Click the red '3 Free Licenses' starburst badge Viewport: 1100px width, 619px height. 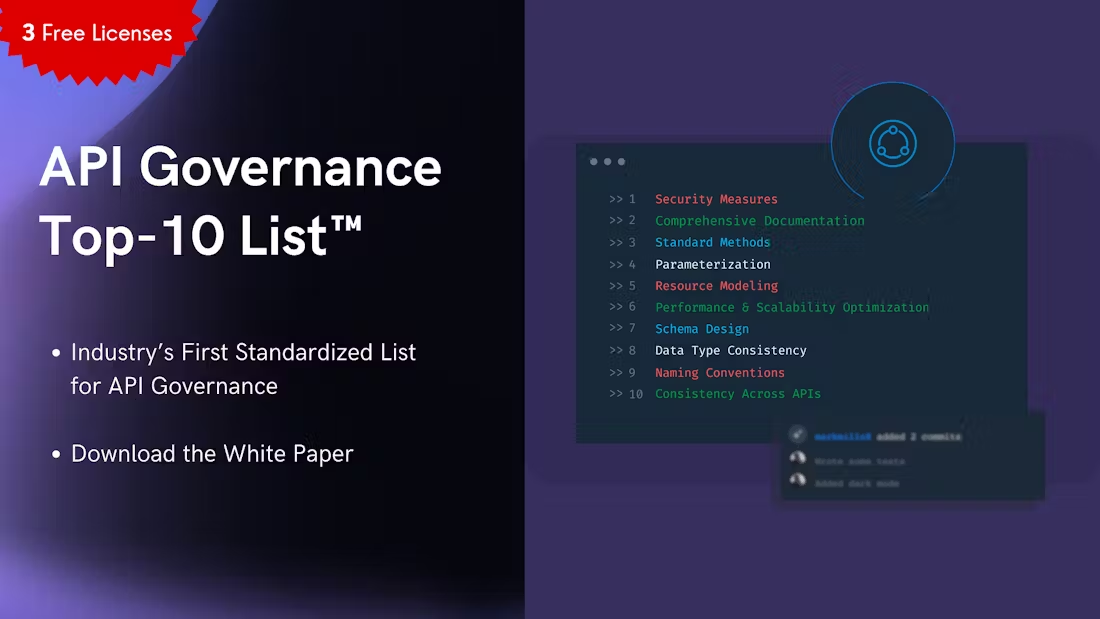click(95, 33)
